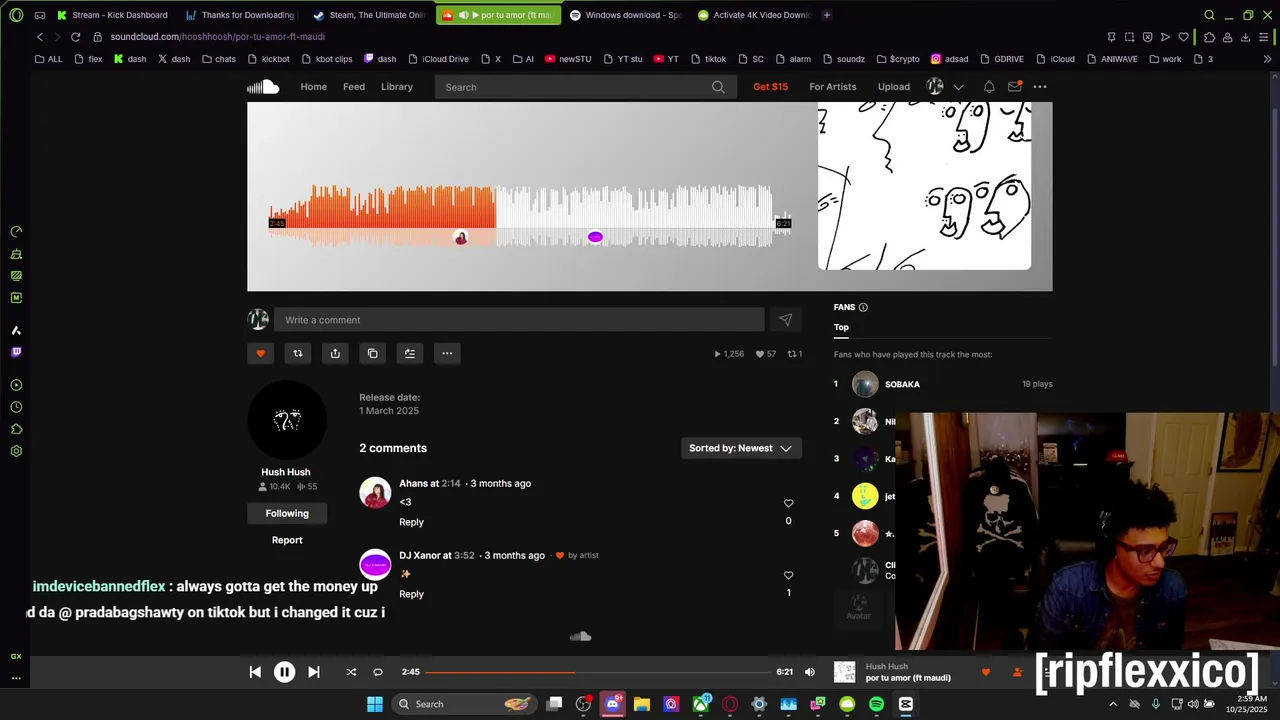Send comment with paper plane icon
1280x720 pixels.
click(785, 320)
